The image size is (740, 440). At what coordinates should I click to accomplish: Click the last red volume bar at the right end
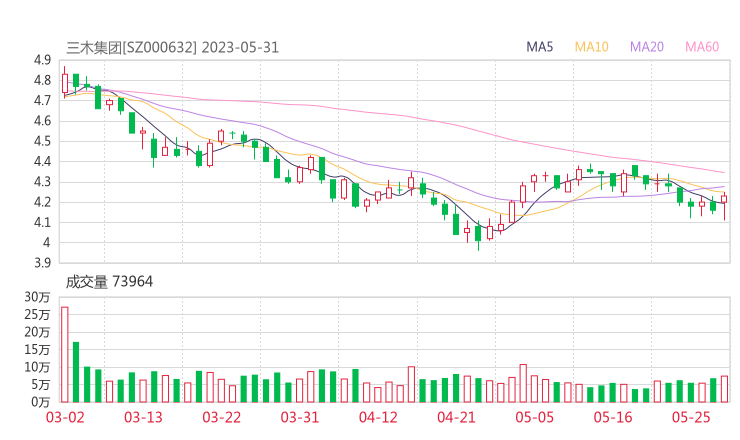(x=724, y=389)
